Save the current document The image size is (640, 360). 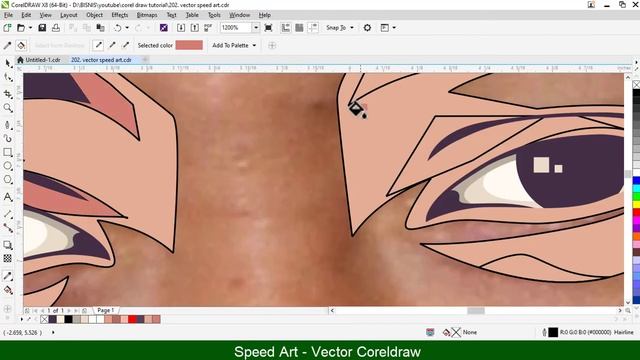pyautogui.click(x=42, y=28)
